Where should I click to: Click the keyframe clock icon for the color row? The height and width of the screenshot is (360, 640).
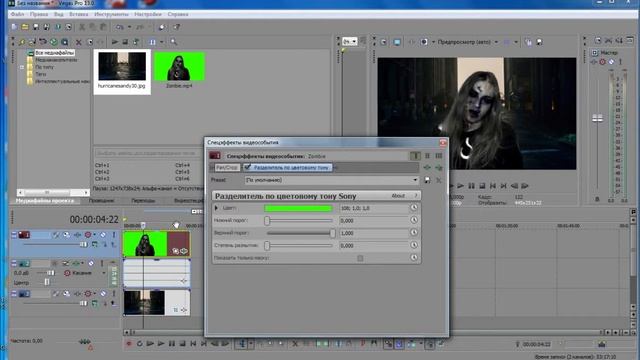click(x=414, y=207)
